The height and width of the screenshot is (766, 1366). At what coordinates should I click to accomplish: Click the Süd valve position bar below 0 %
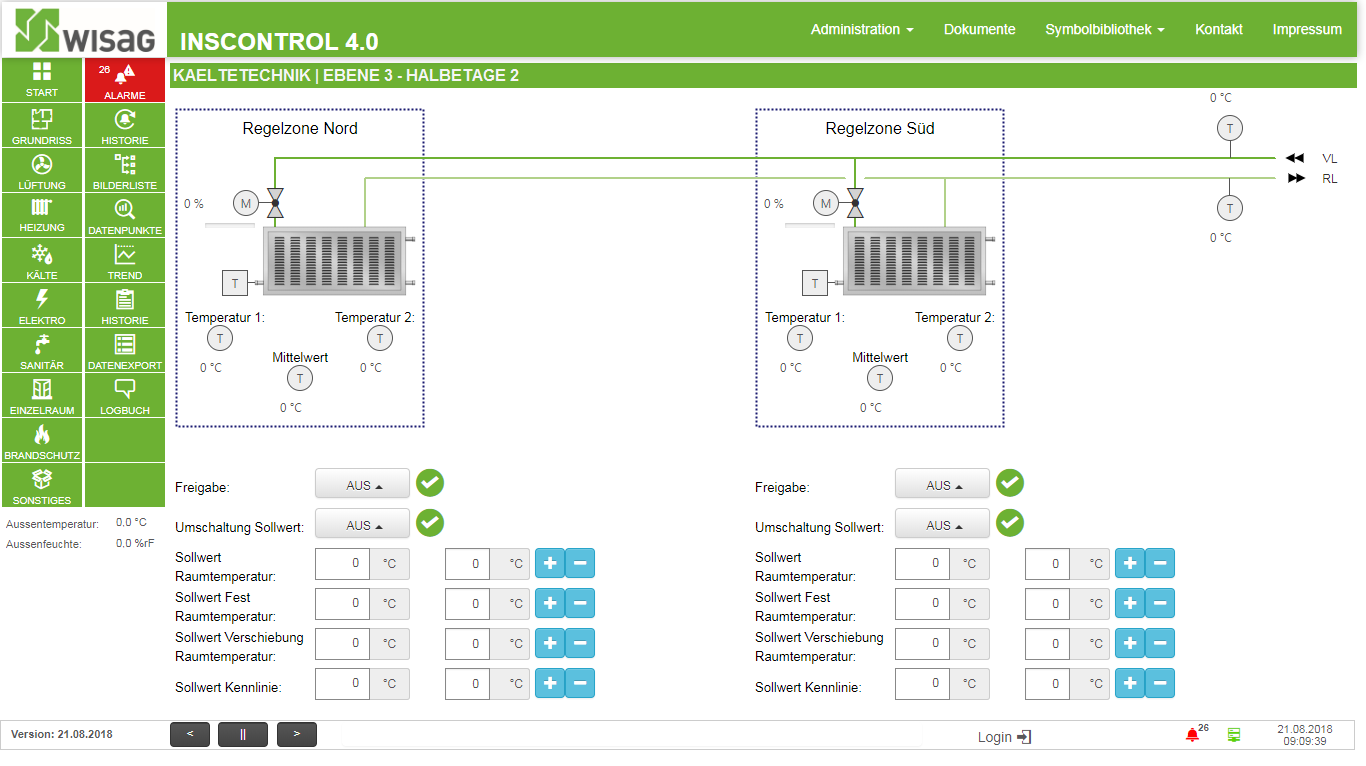[810, 225]
